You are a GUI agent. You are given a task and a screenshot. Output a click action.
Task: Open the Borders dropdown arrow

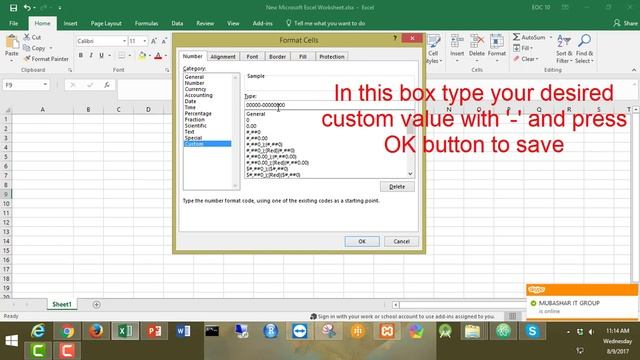pyautogui.click(x=130, y=56)
